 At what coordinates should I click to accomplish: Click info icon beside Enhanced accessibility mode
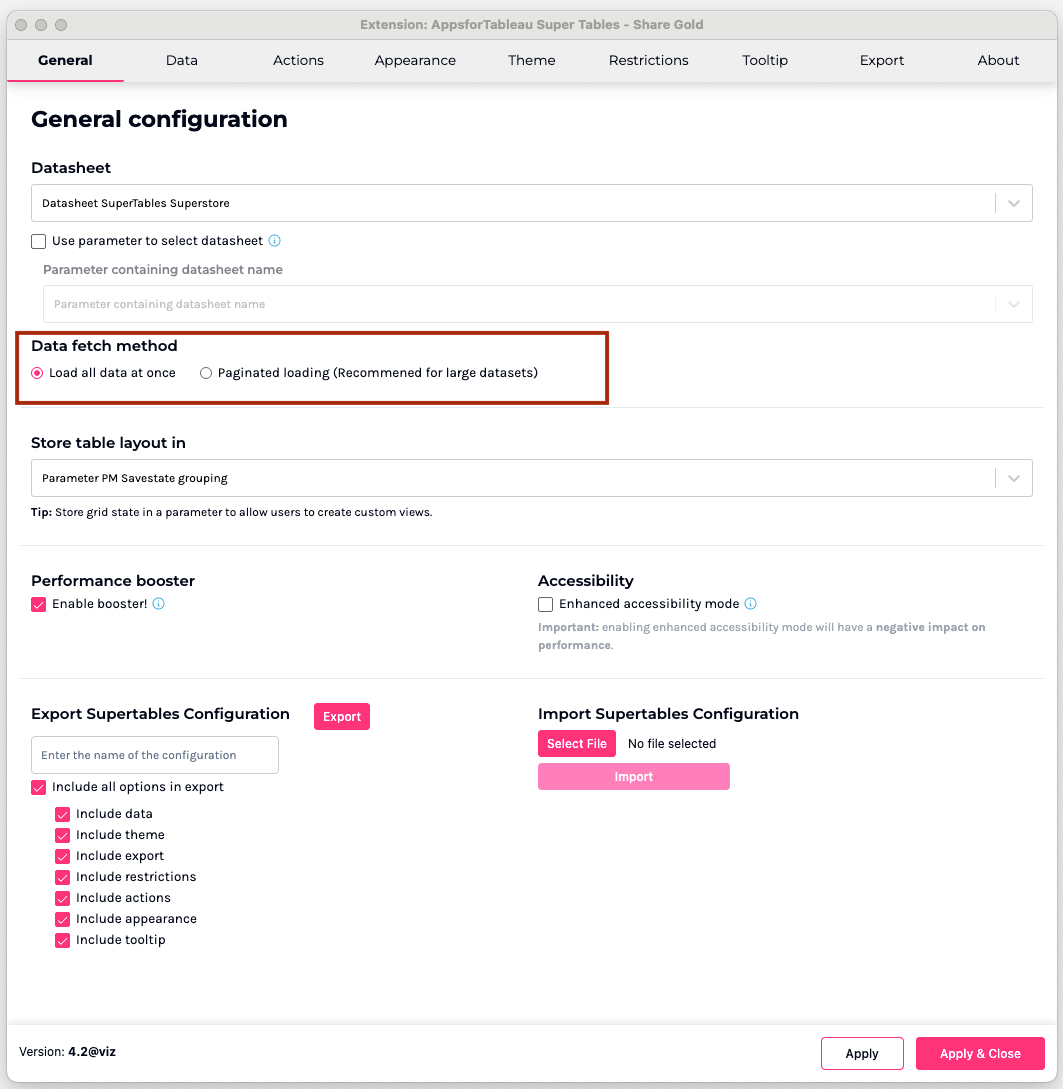point(751,604)
